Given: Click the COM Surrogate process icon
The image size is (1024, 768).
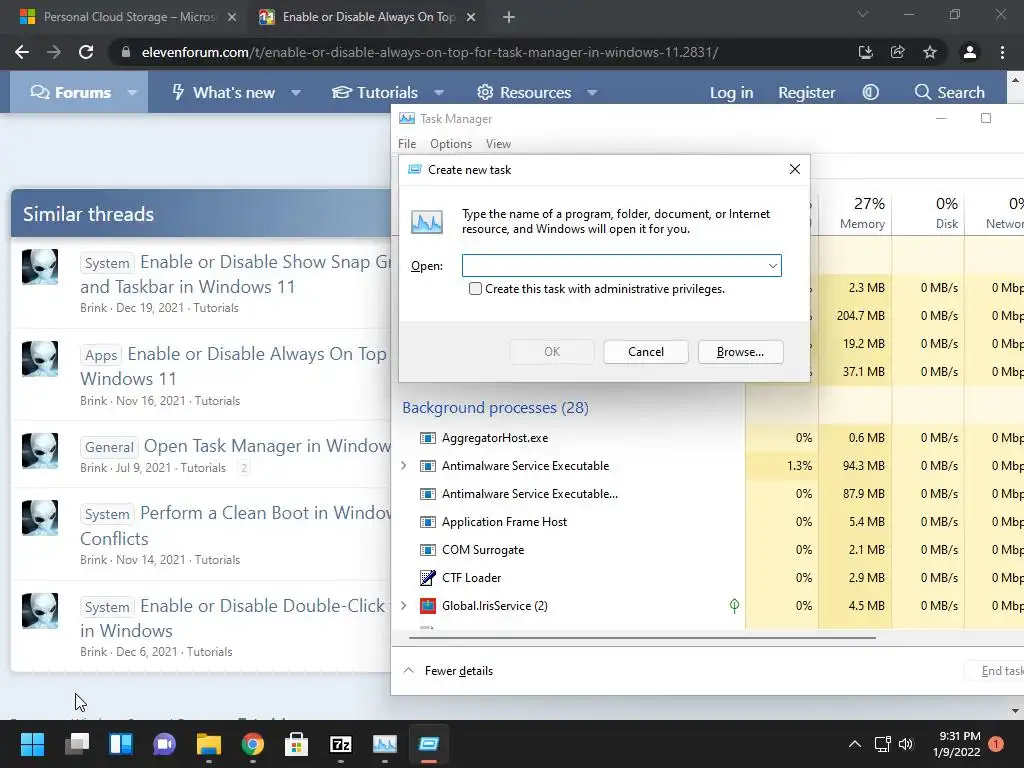Looking at the screenshot, I should 428,550.
